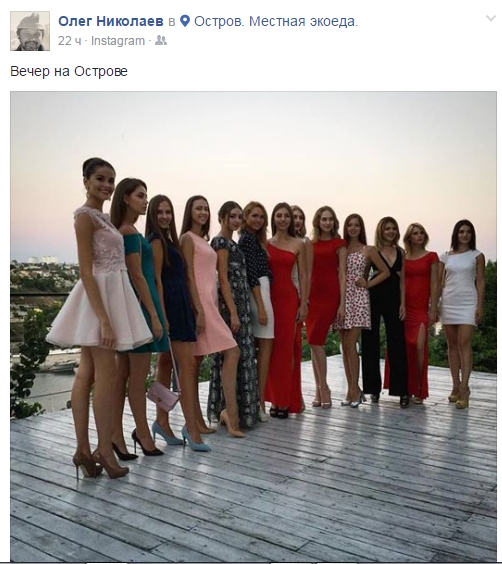Click the Instagram source link
This screenshot has height=564, width=502.
point(118,41)
